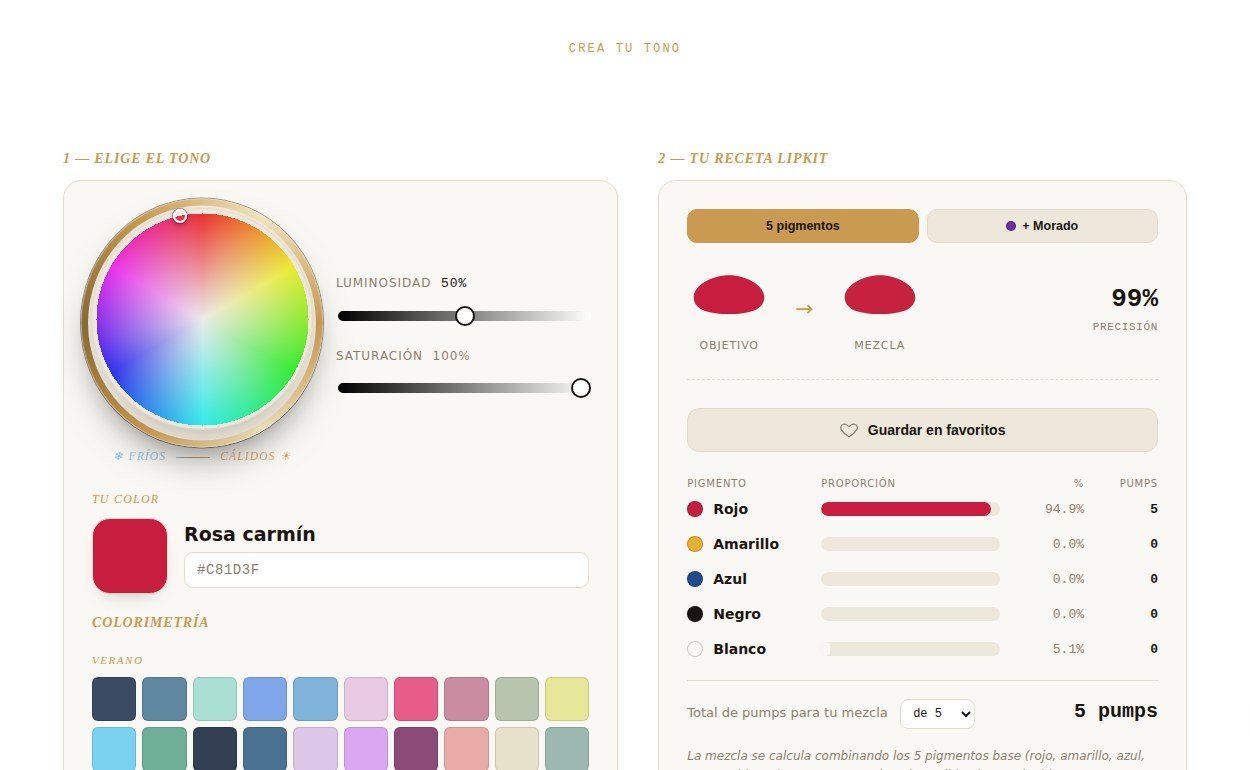Click the heart icon in Guardar en favoritos
Screen dimensions: 1250x770
pyautogui.click(x=849, y=430)
